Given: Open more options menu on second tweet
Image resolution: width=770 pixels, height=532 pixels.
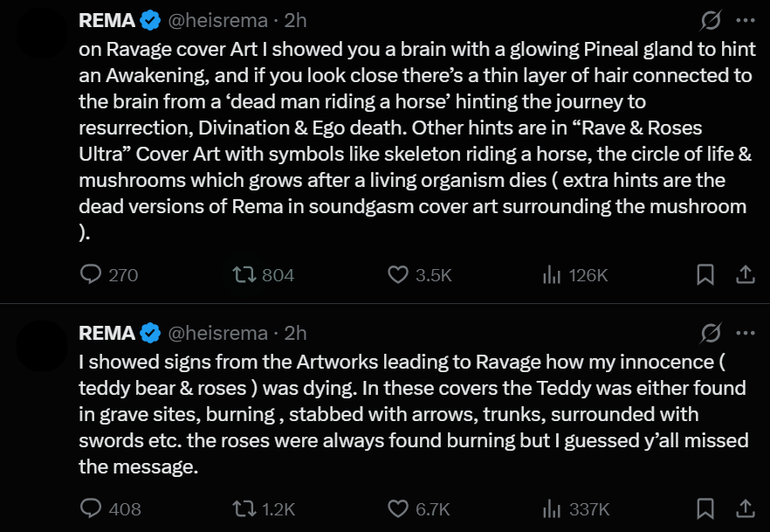Looking at the screenshot, I should [745, 332].
